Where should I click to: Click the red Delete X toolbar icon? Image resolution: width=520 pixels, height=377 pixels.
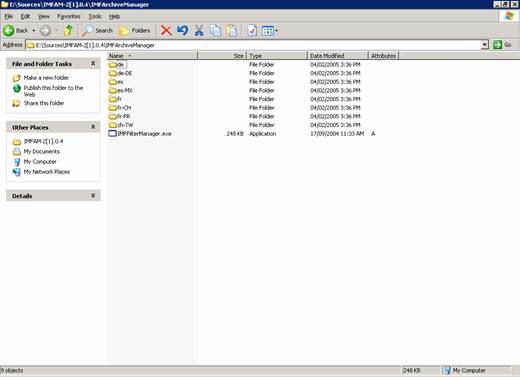tap(166, 31)
